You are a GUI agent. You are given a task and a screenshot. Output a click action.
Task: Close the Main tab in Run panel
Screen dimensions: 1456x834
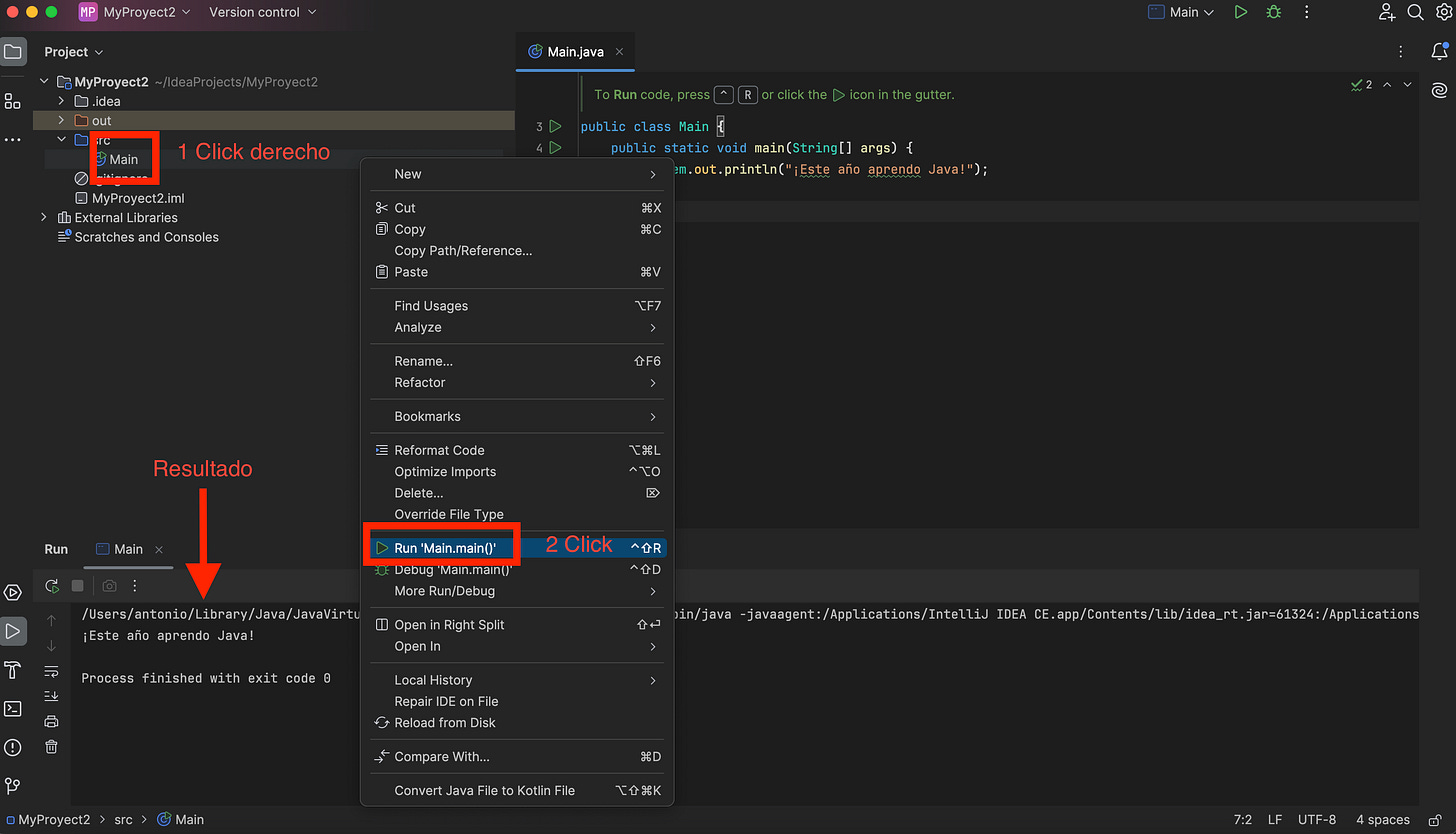tap(159, 549)
